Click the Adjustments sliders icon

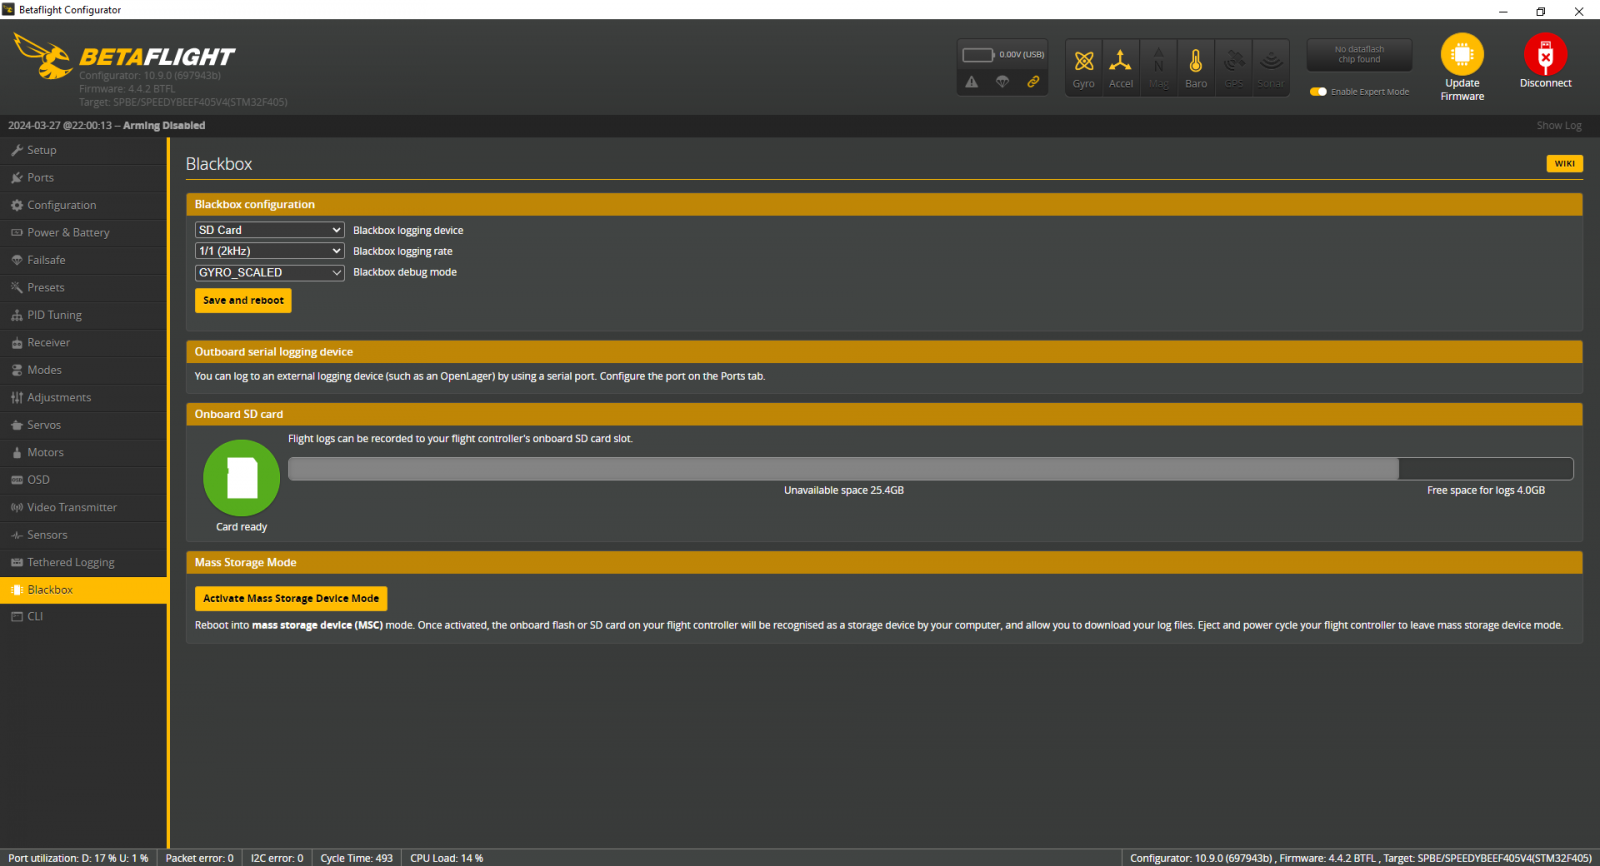coord(17,397)
